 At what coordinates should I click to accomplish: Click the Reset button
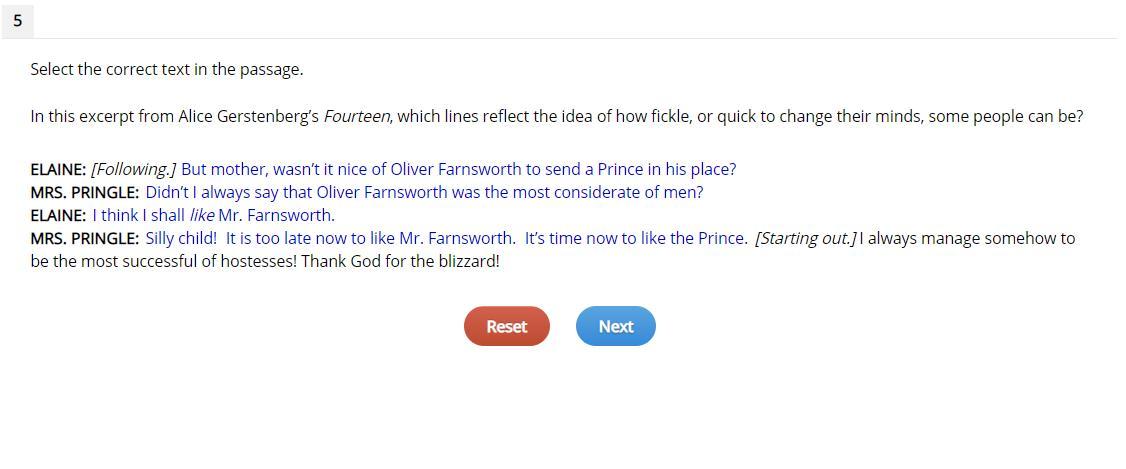[x=506, y=326]
